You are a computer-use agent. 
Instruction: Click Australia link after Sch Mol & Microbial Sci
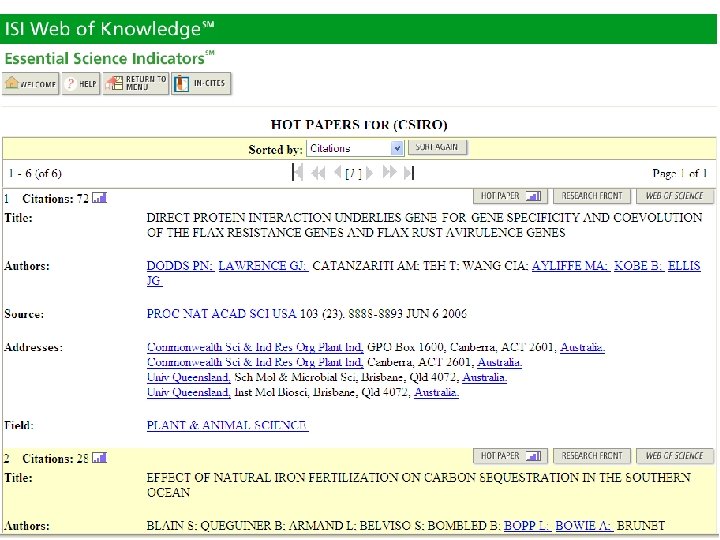(x=484, y=377)
